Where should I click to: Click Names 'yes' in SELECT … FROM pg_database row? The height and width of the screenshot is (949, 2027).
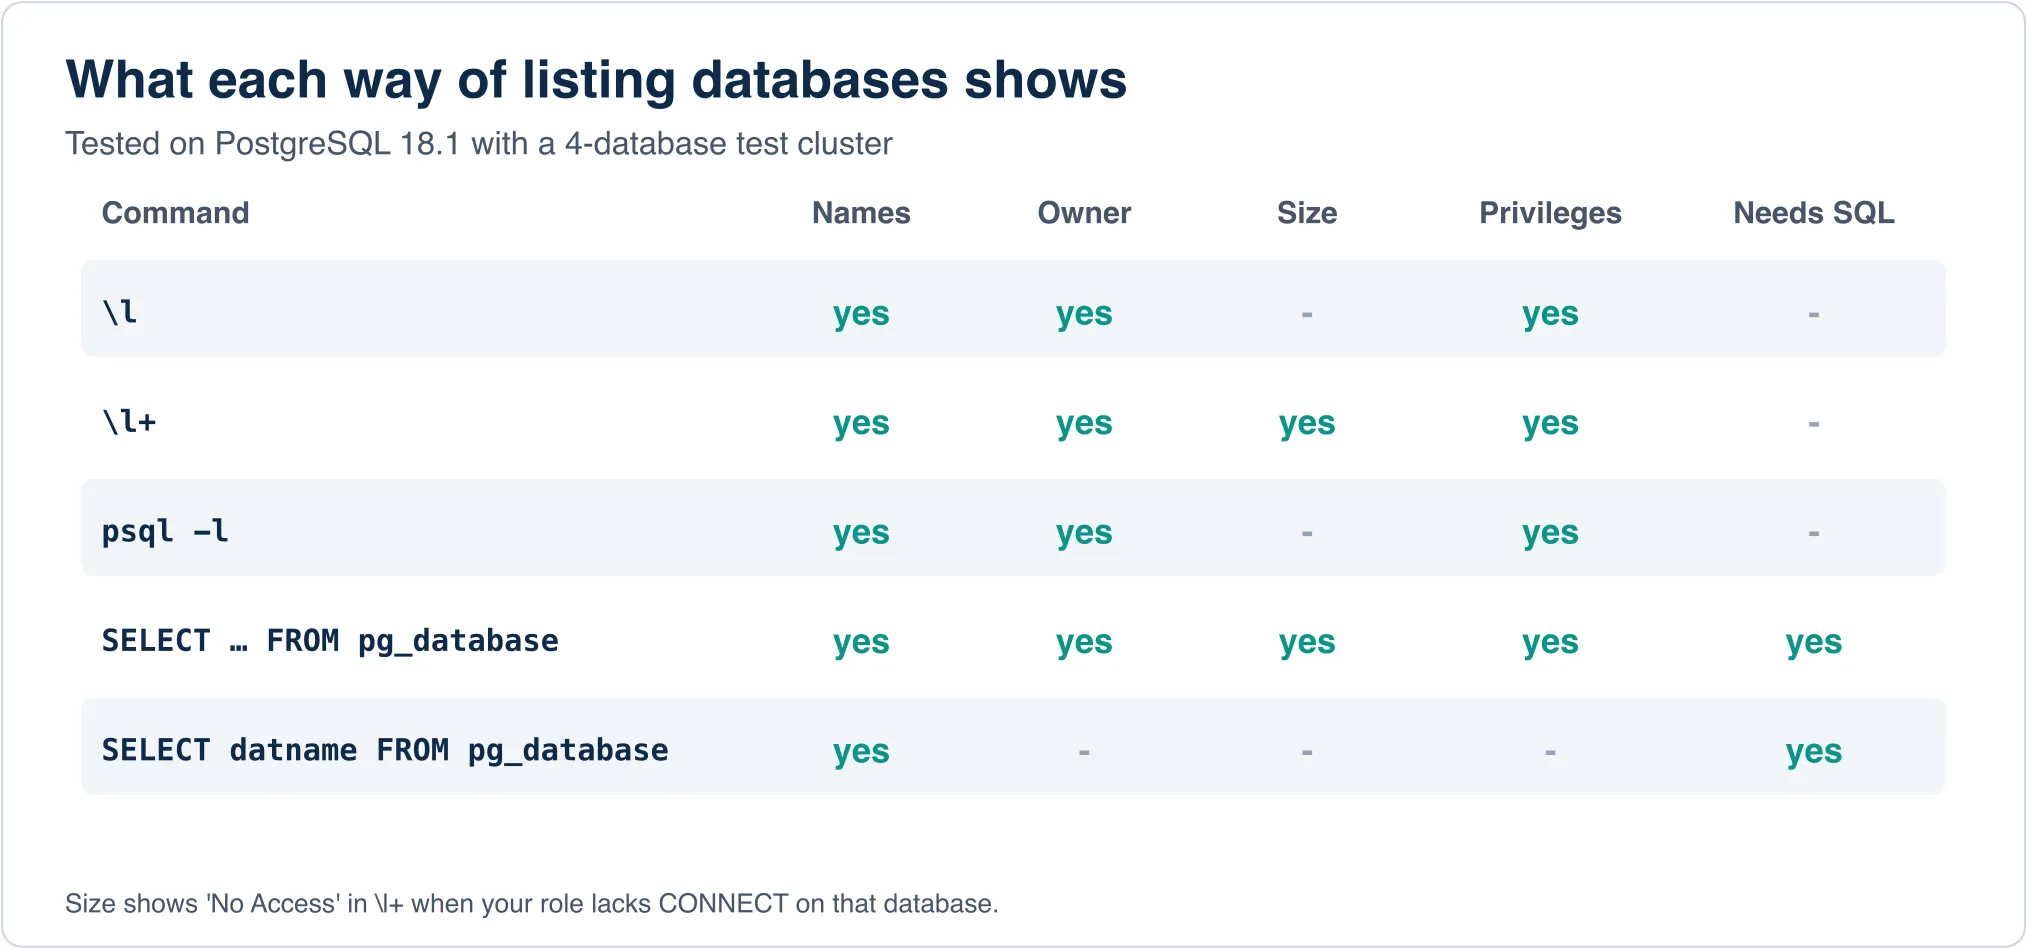point(861,642)
